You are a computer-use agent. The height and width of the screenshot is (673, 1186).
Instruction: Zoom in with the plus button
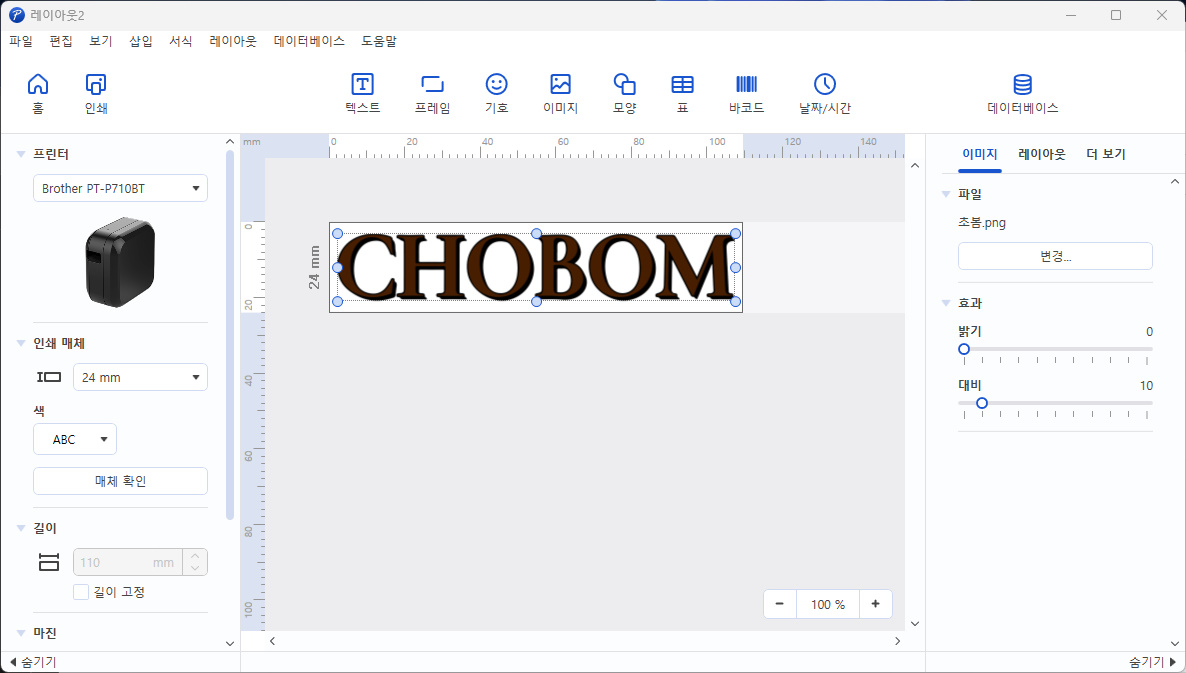[876, 604]
